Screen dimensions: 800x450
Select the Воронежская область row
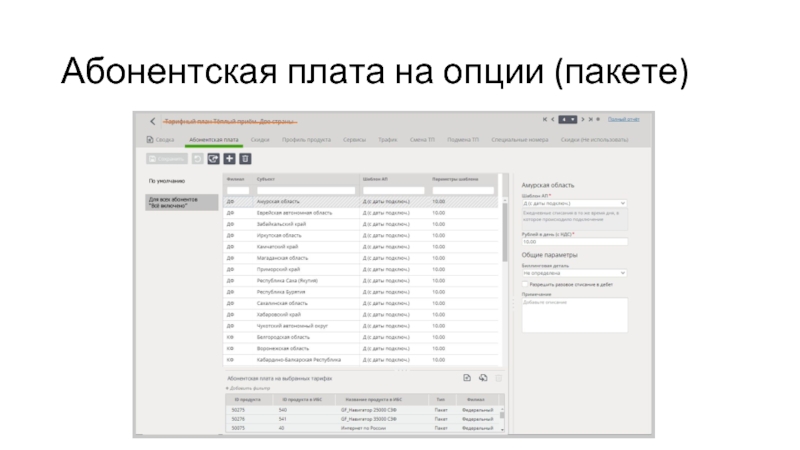click(x=361, y=348)
